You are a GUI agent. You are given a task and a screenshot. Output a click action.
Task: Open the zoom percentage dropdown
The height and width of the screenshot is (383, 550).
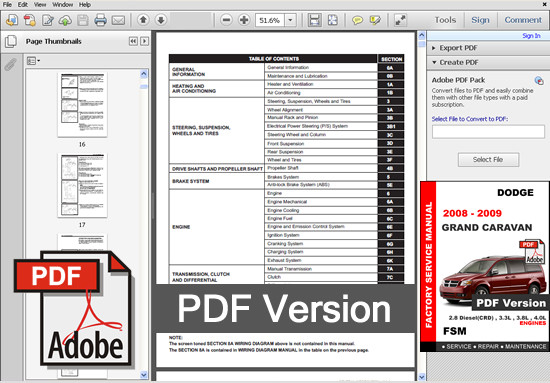point(290,20)
